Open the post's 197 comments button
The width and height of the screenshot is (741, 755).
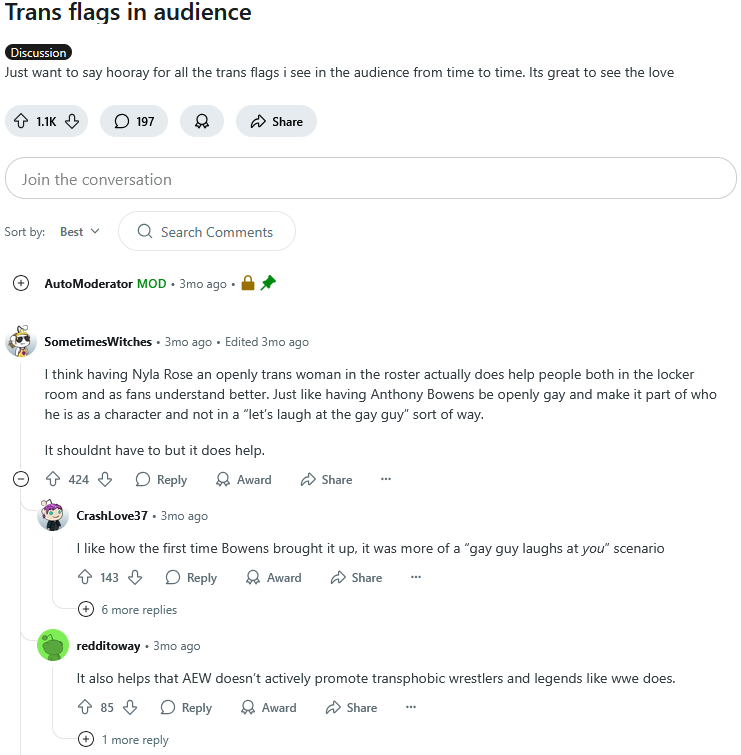point(134,121)
